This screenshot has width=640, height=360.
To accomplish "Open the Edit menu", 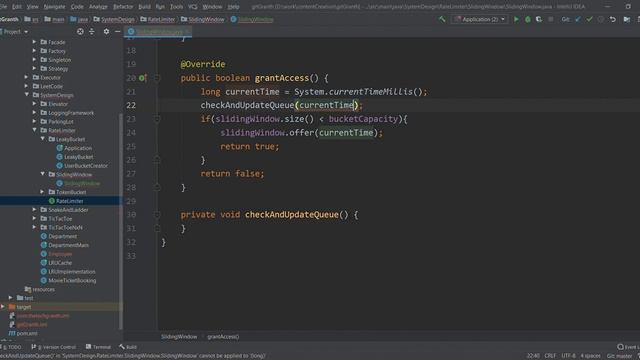I will [17, 7].
